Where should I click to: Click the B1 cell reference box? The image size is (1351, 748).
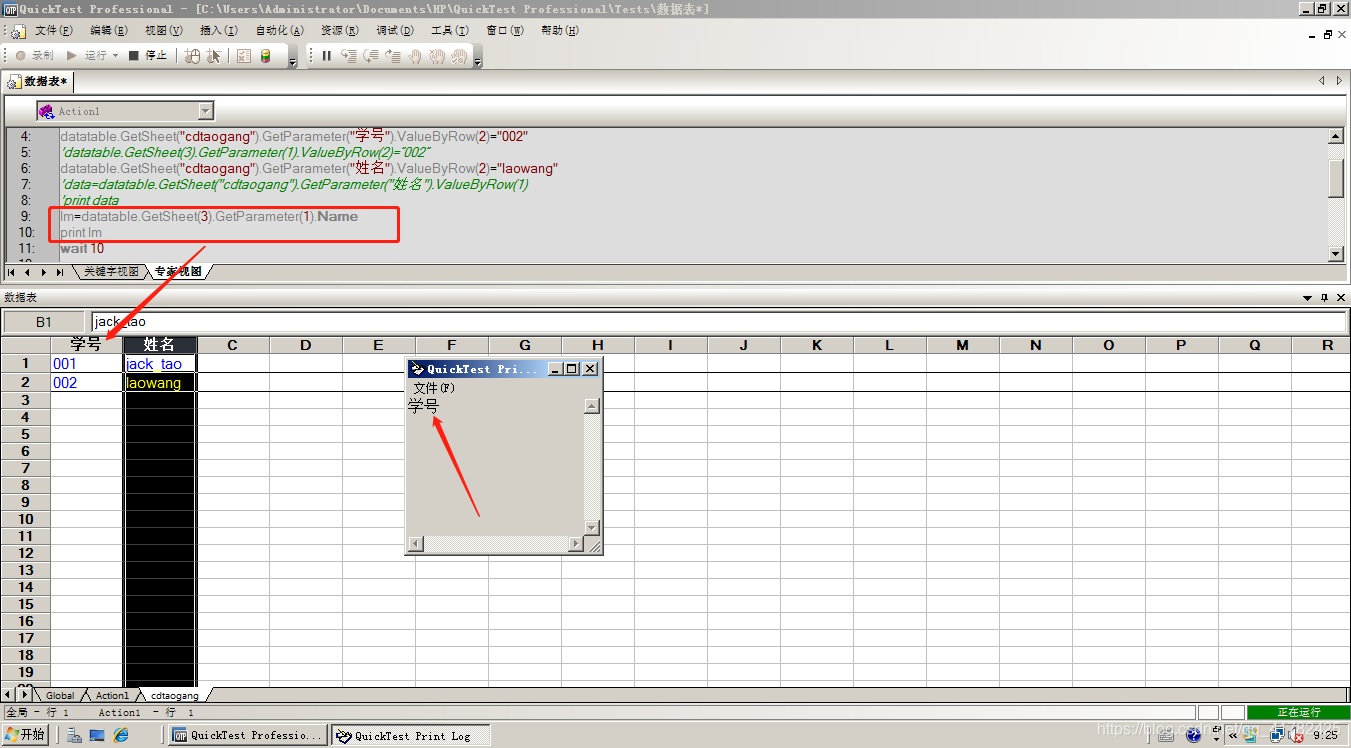[44, 322]
